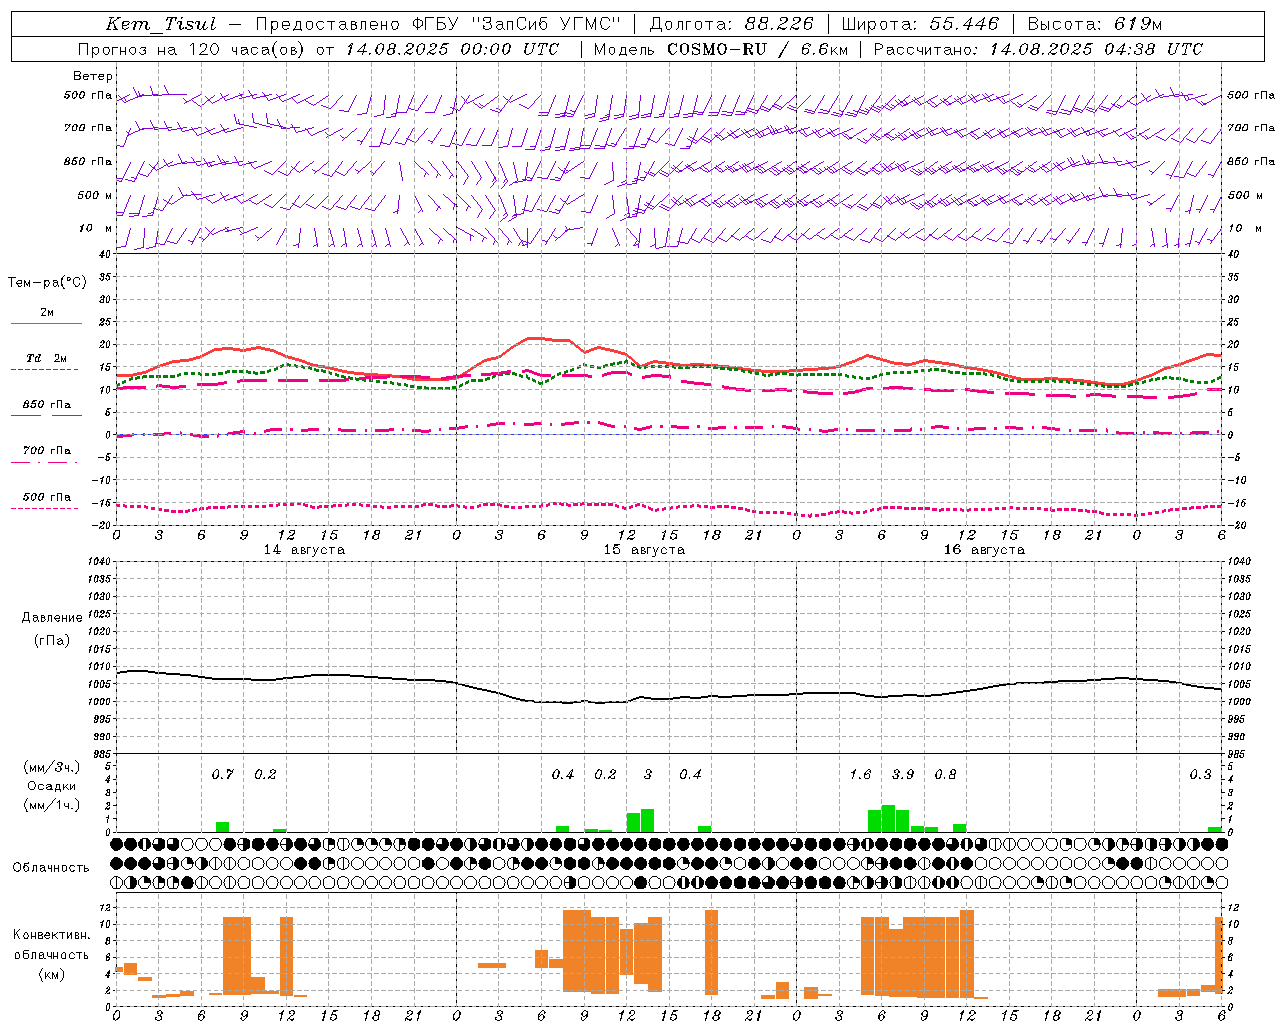This screenshot has height=1024, width=1280.
Task: Click the precipitation value '3' on 15 August
Action: click(648, 774)
